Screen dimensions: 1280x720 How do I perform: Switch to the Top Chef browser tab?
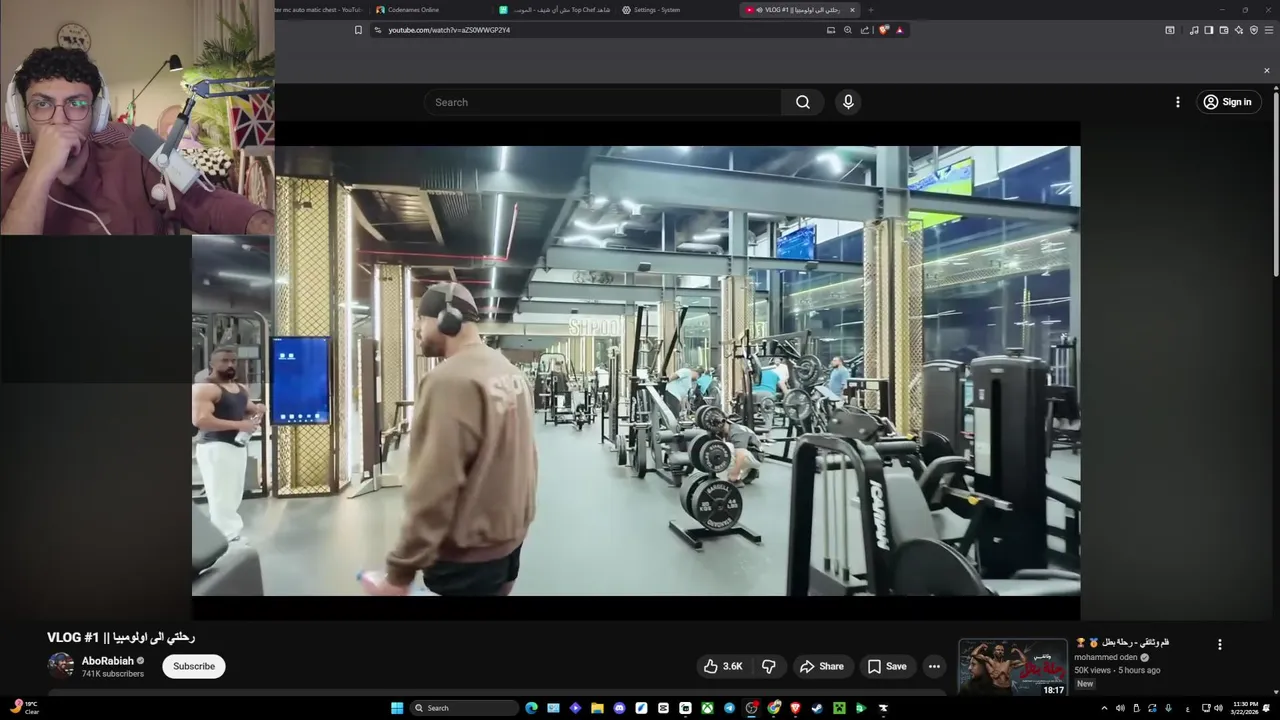[555, 10]
